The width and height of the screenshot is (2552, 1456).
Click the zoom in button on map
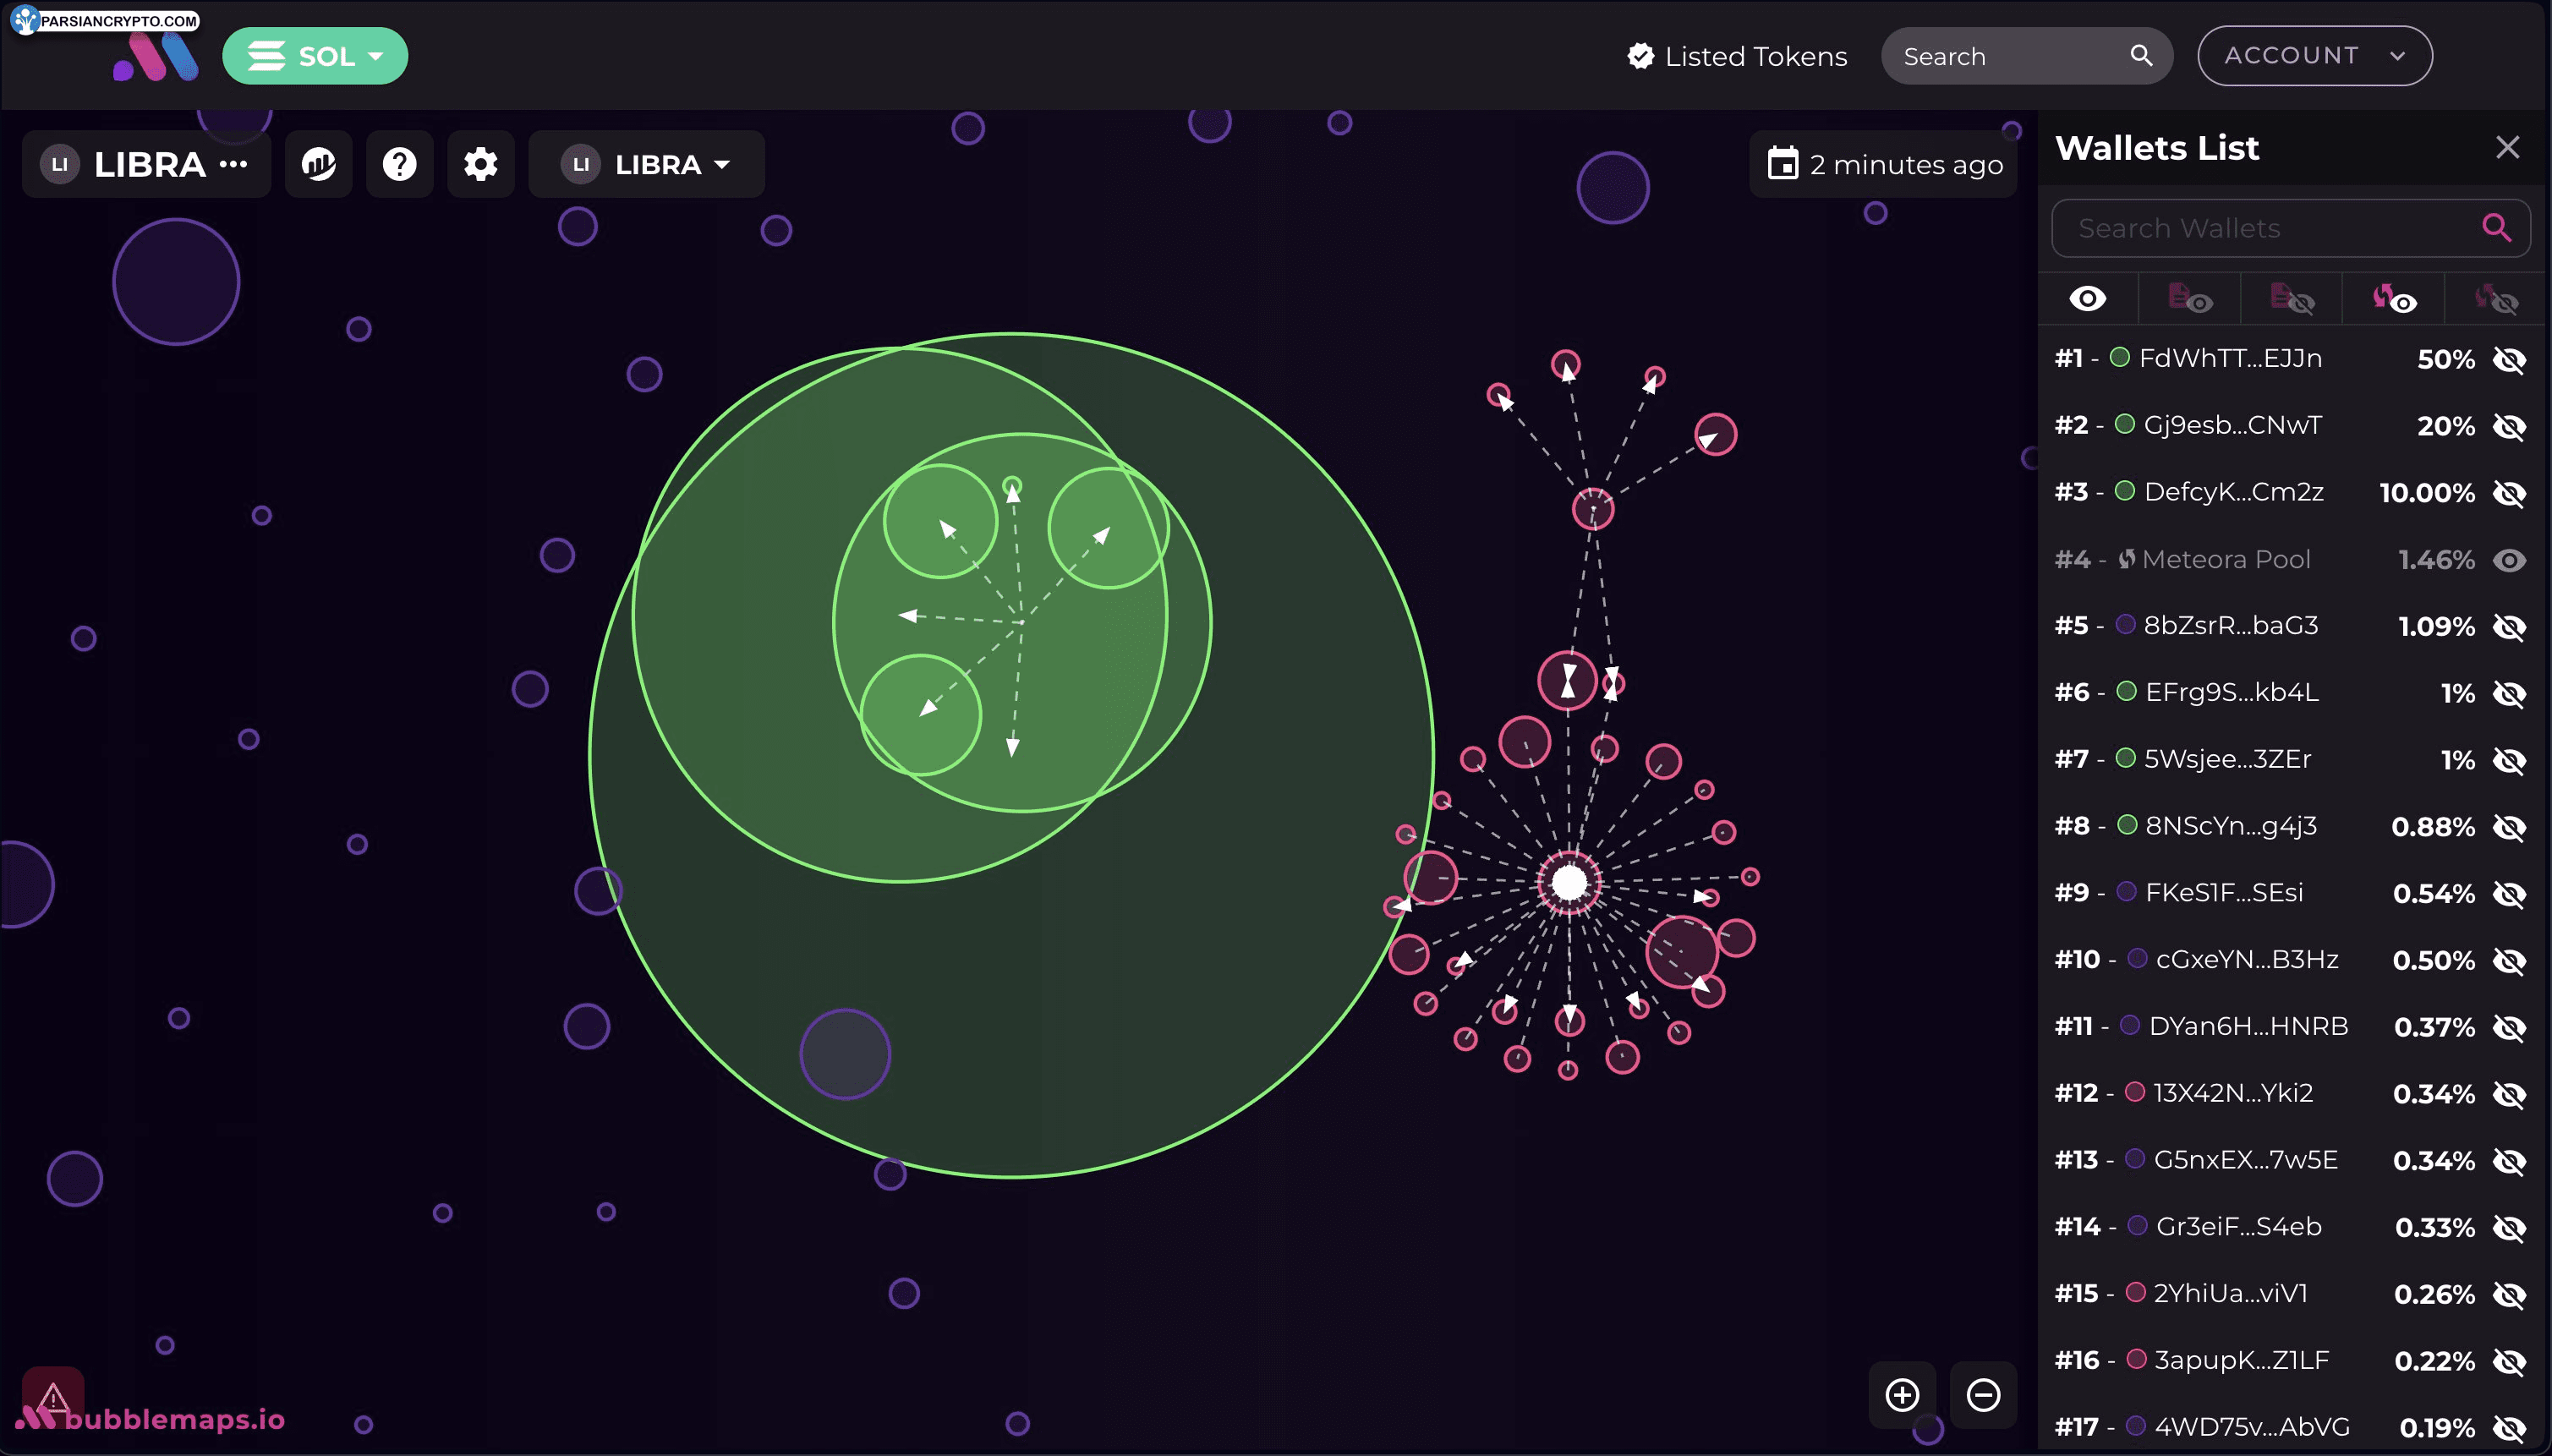[x=1903, y=1393]
